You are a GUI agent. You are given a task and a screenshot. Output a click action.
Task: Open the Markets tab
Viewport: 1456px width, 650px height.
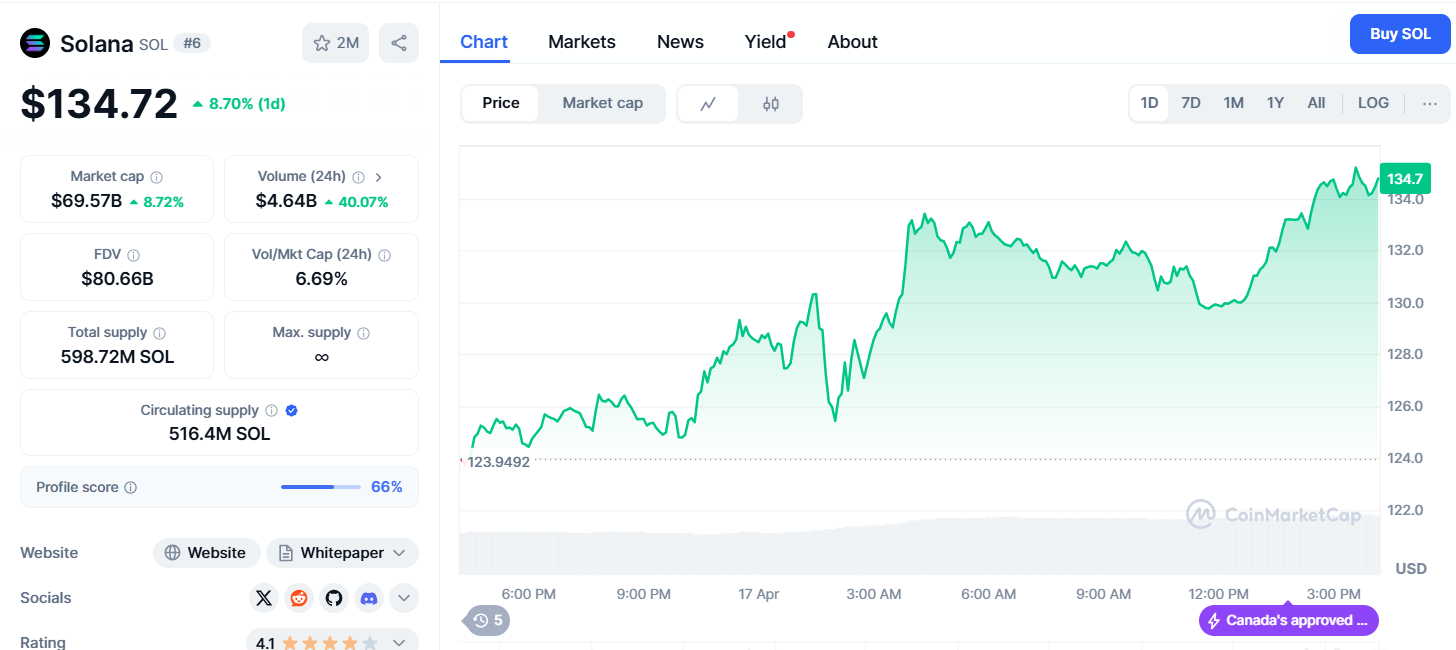click(582, 42)
